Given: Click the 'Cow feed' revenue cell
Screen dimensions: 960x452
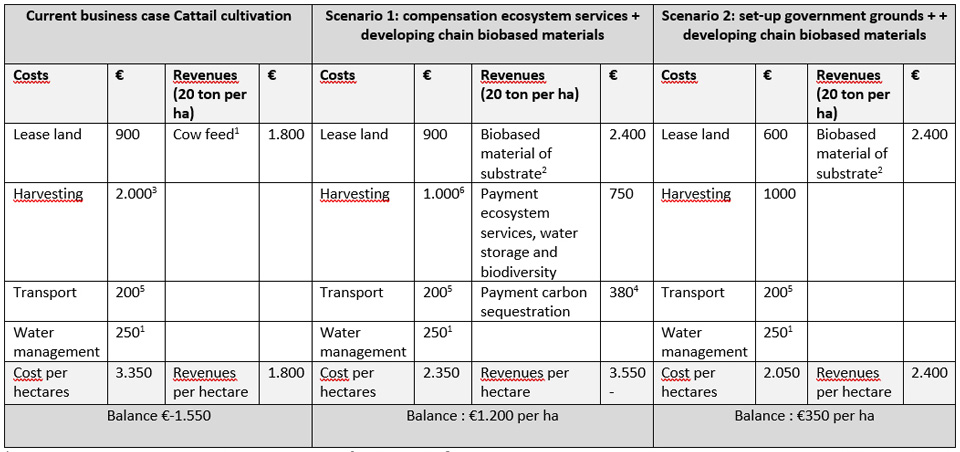Looking at the screenshot, I should pos(212,151).
